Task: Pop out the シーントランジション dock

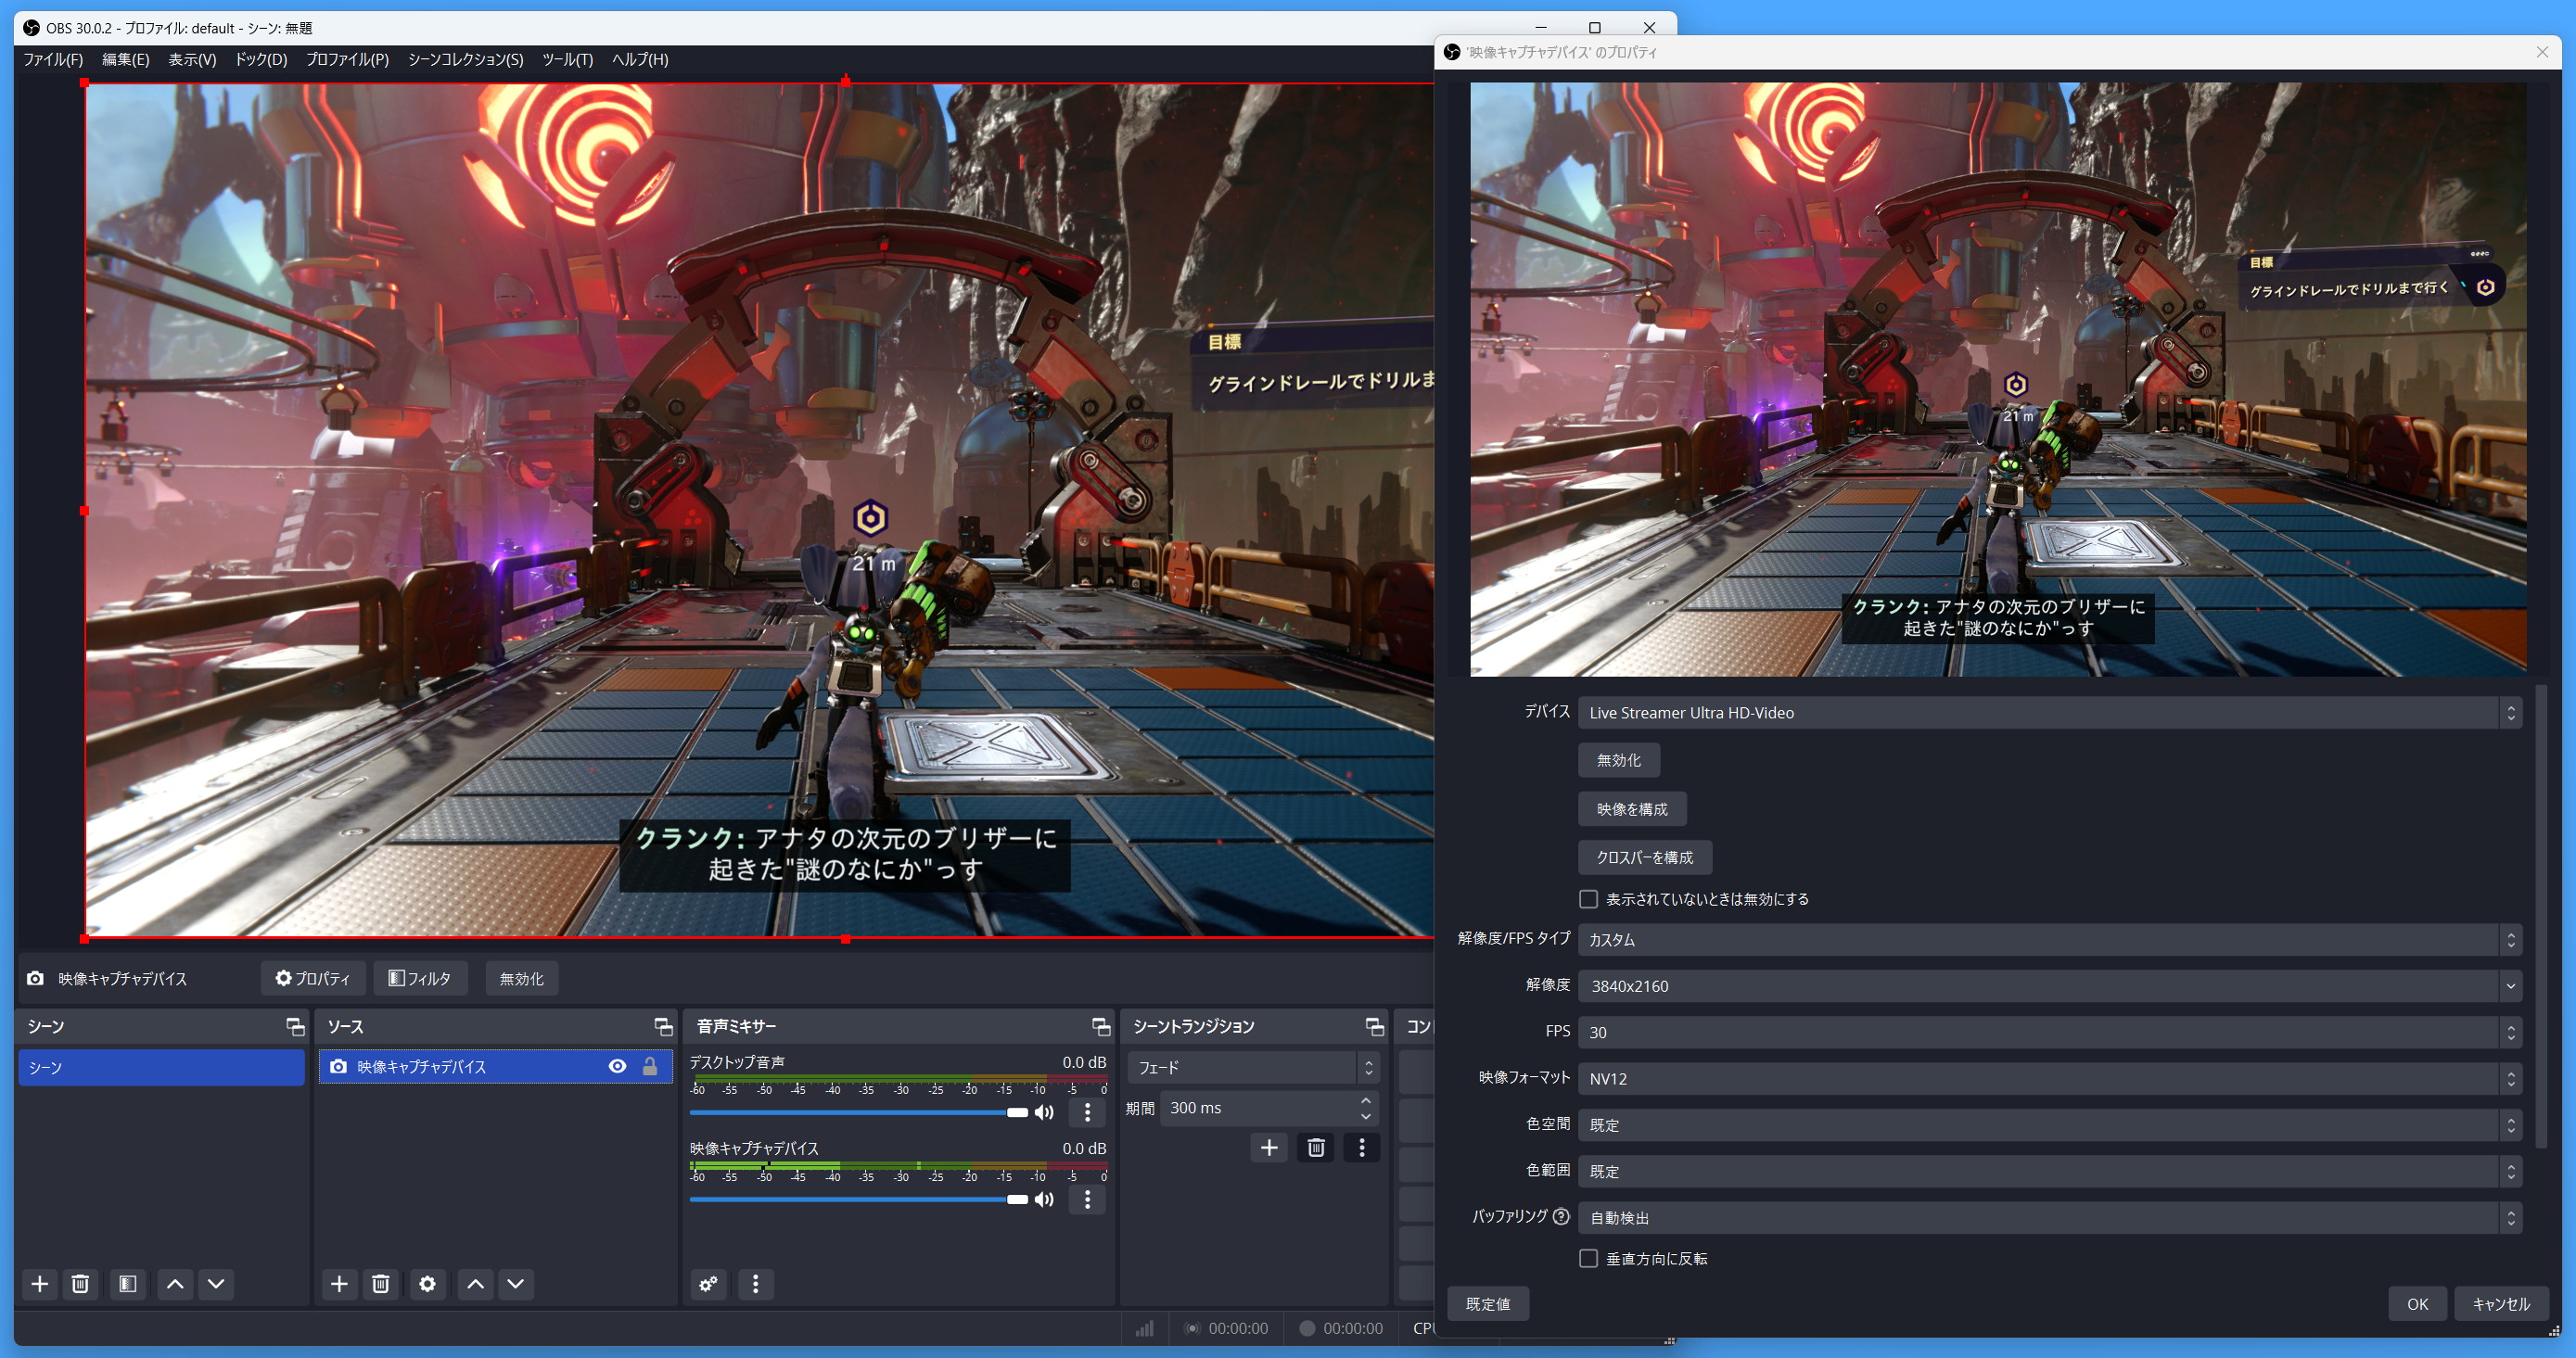Action: [x=1375, y=1027]
